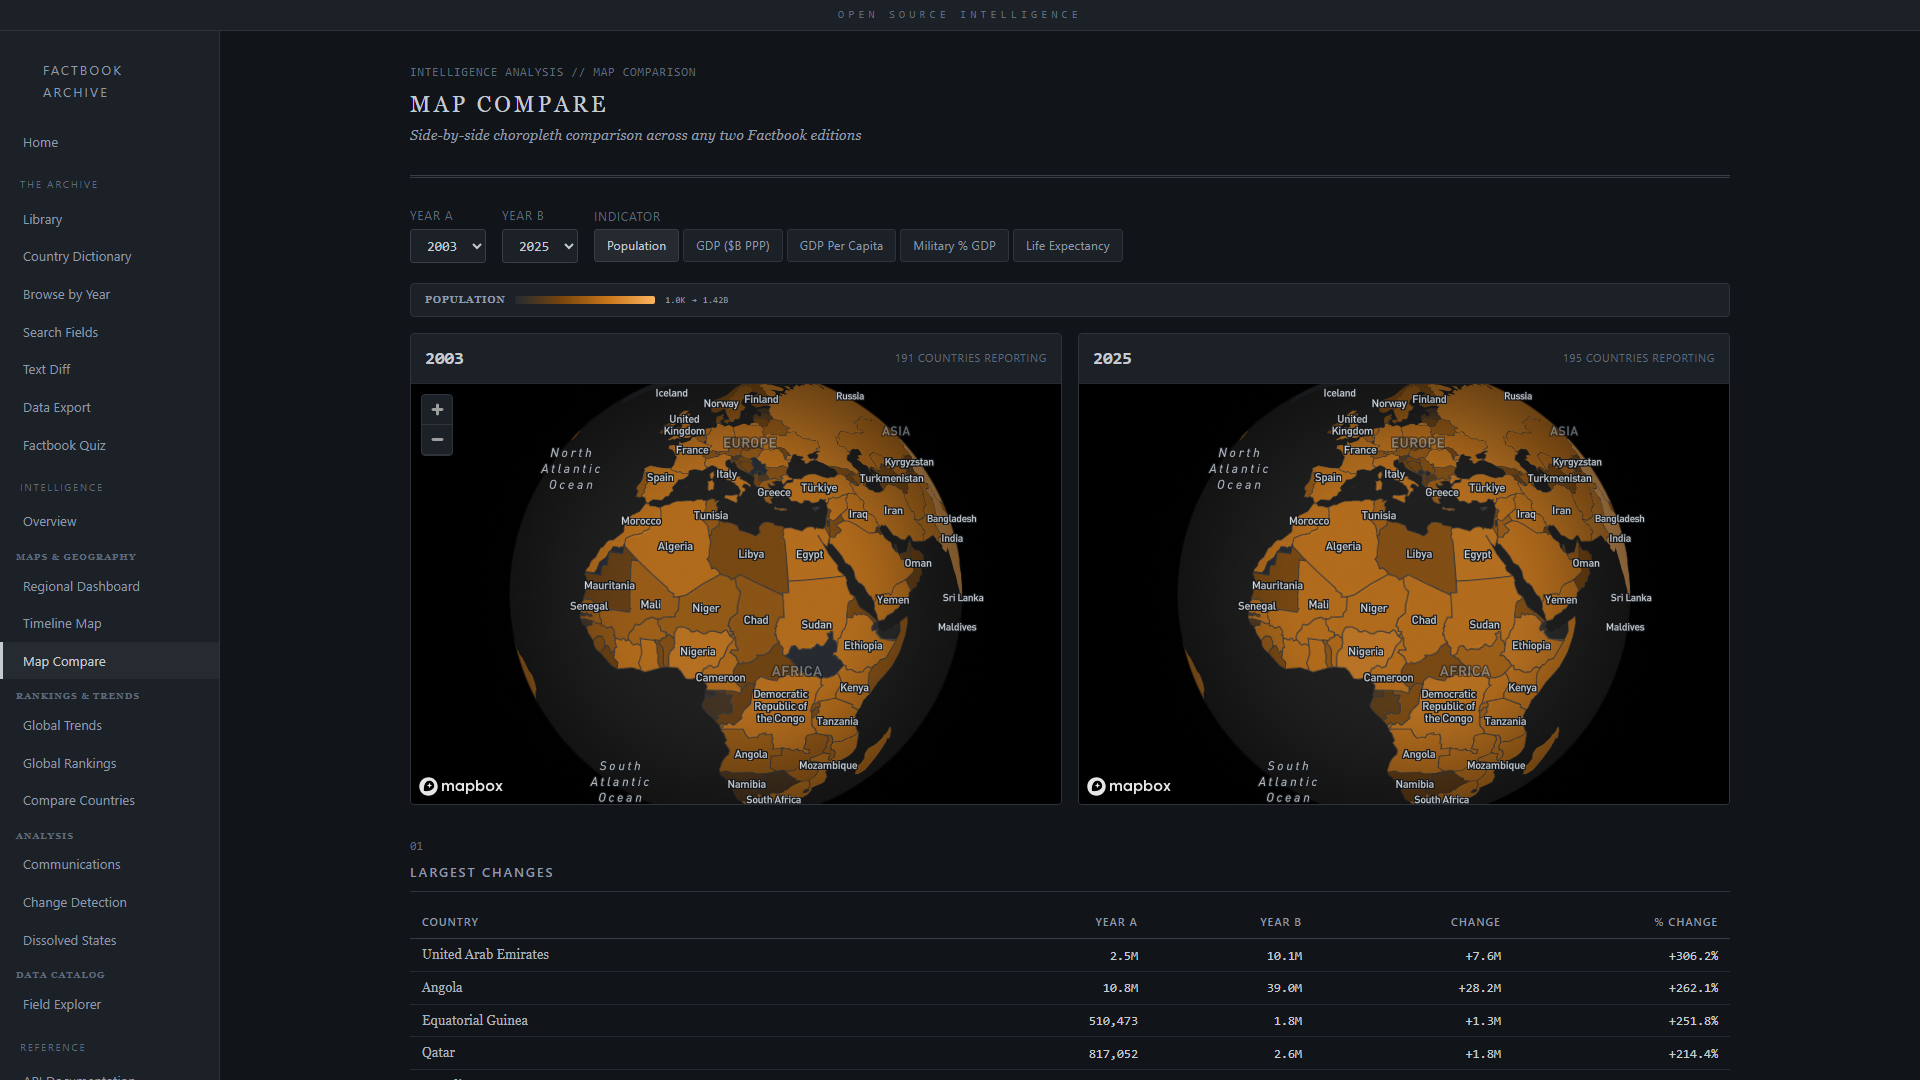Choose the Military % GDP indicator
1920x1080 pixels.
(x=954, y=246)
